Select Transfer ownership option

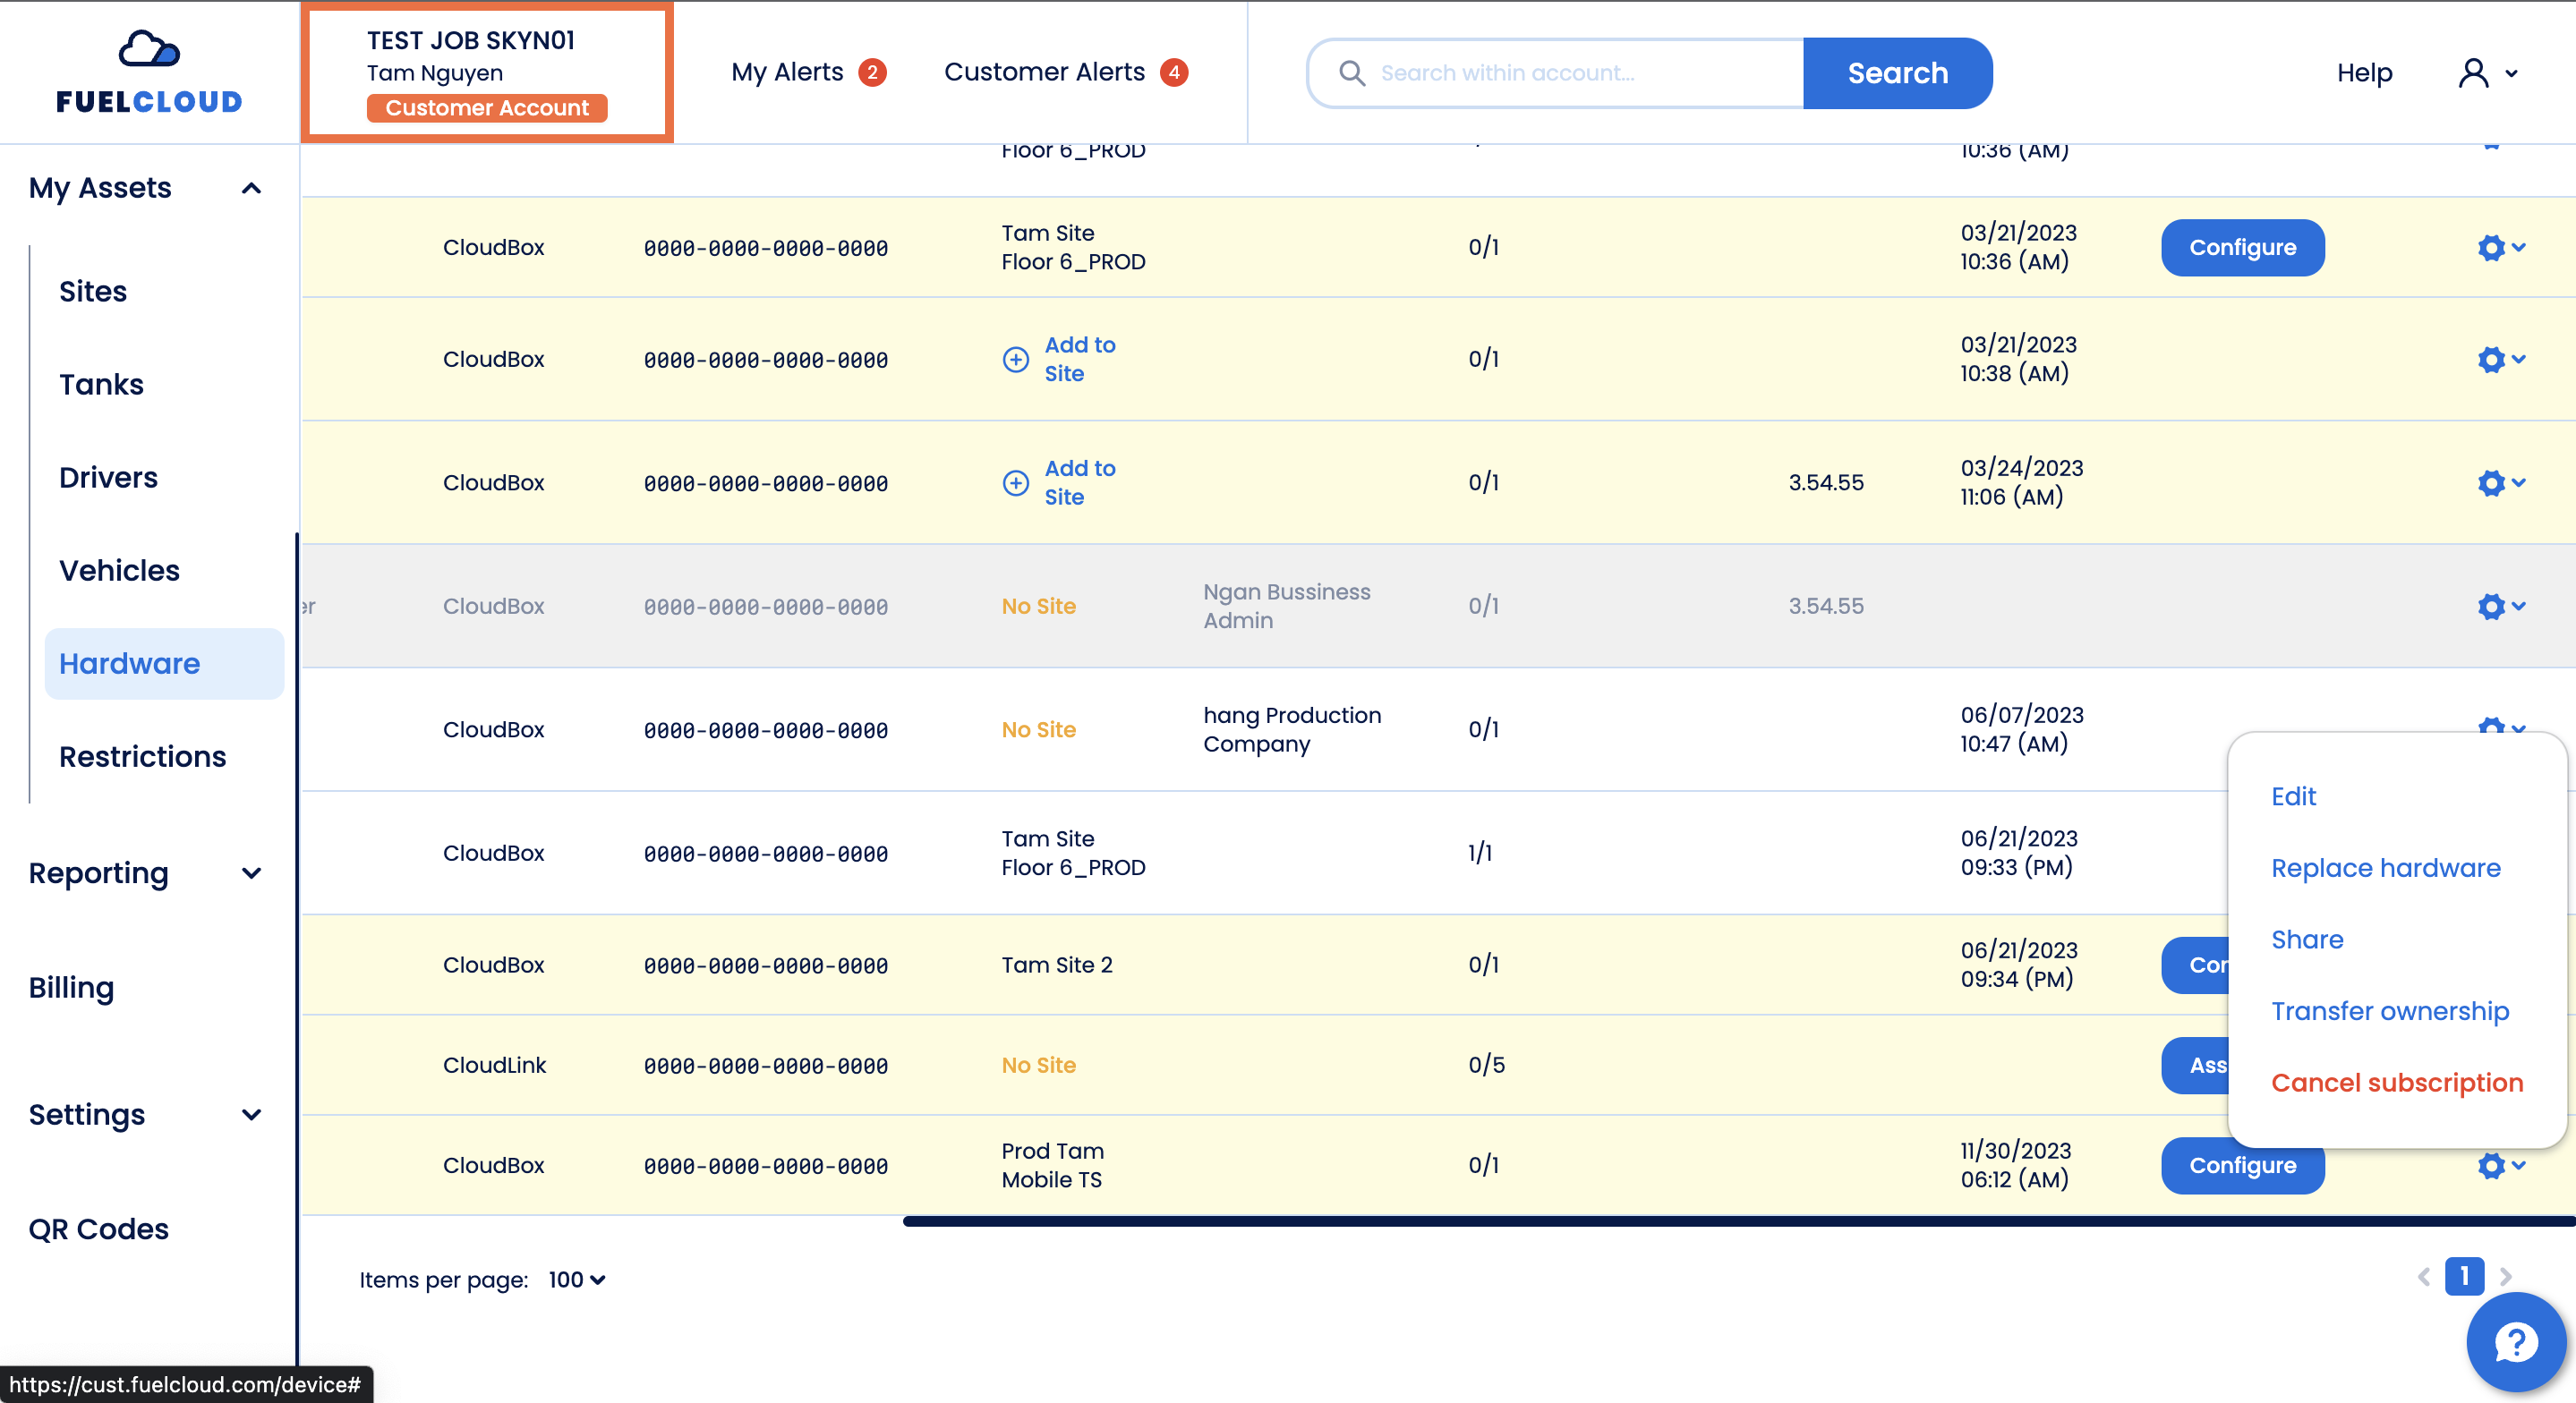click(2389, 1011)
